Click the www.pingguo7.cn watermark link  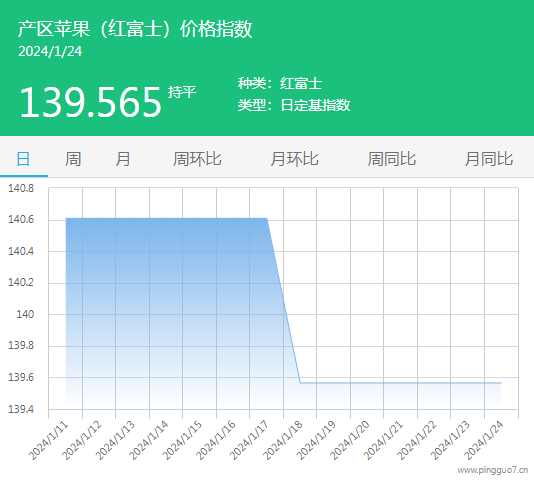(492, 470)
